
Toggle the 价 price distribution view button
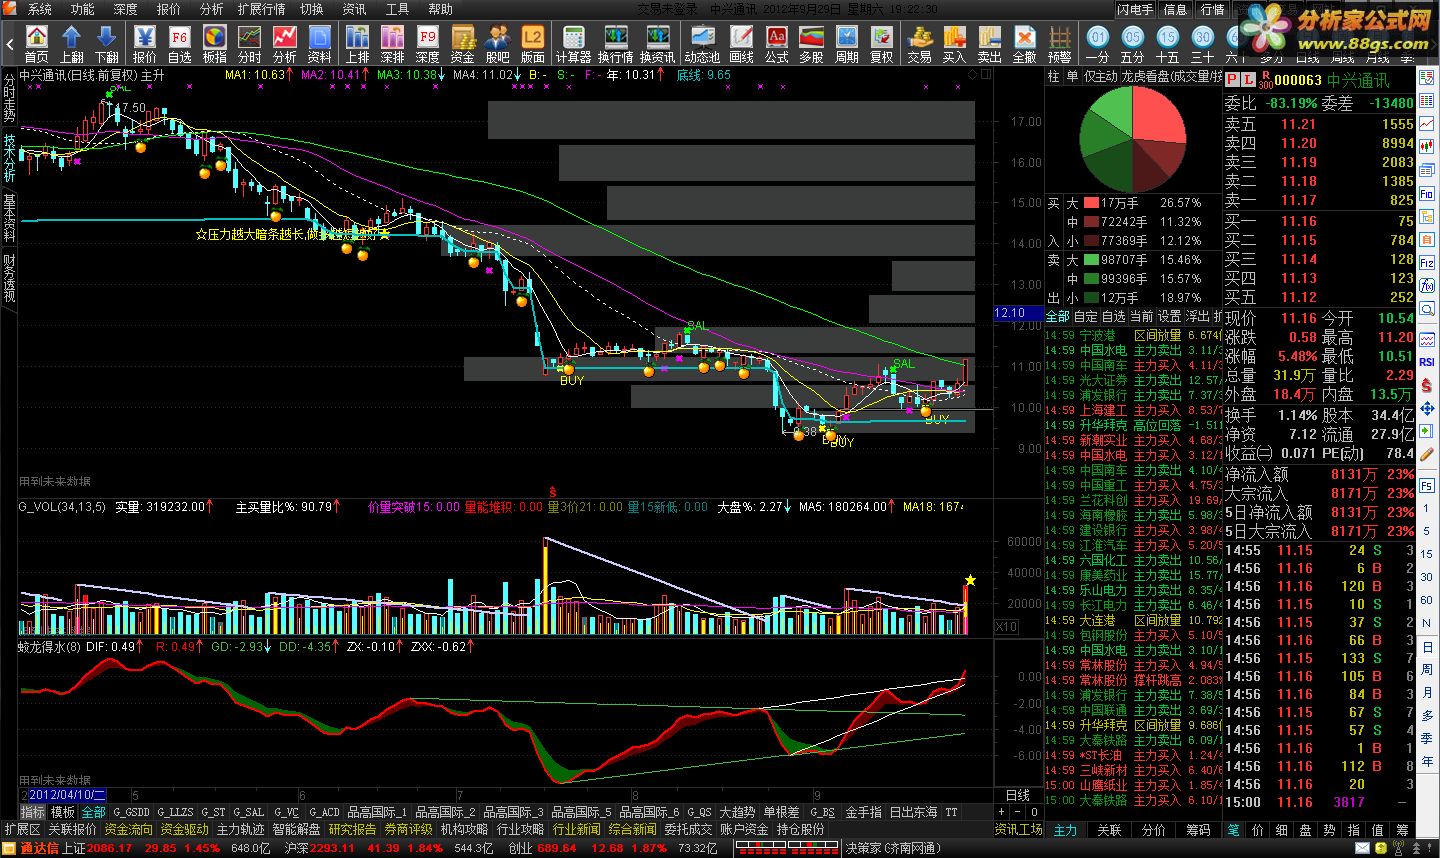tap(1257, 830)
